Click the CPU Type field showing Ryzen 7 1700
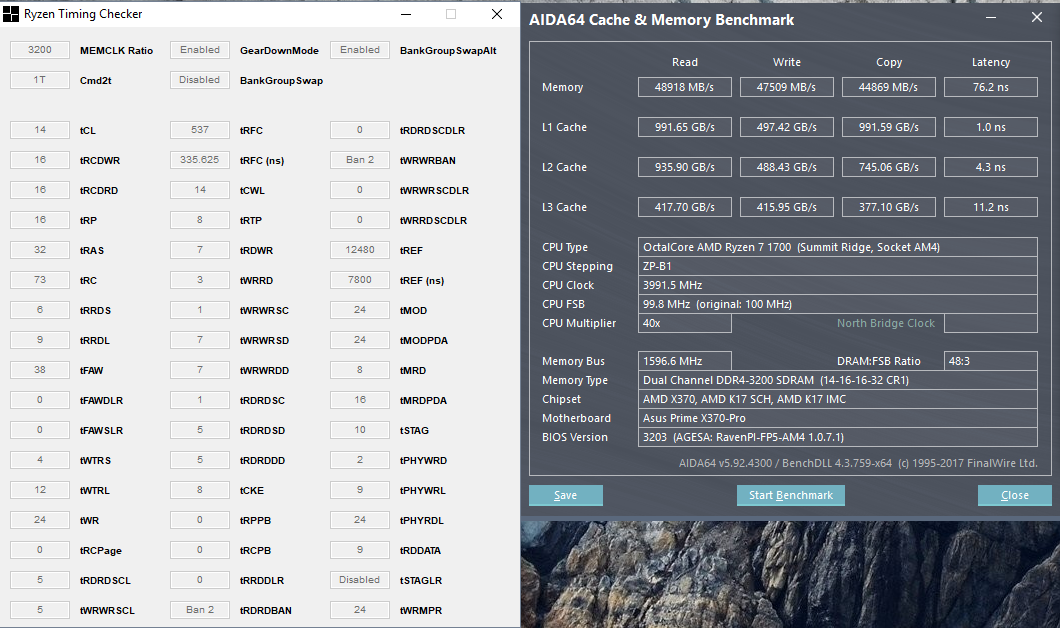 point(838,247)
